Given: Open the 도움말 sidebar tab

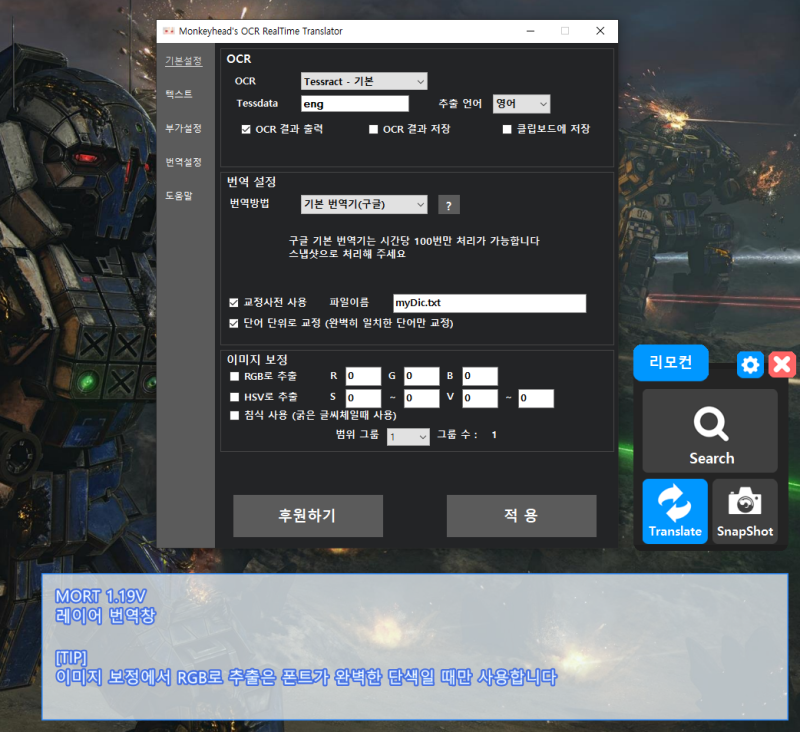Looking at the screenshot, I should point(179,195).
